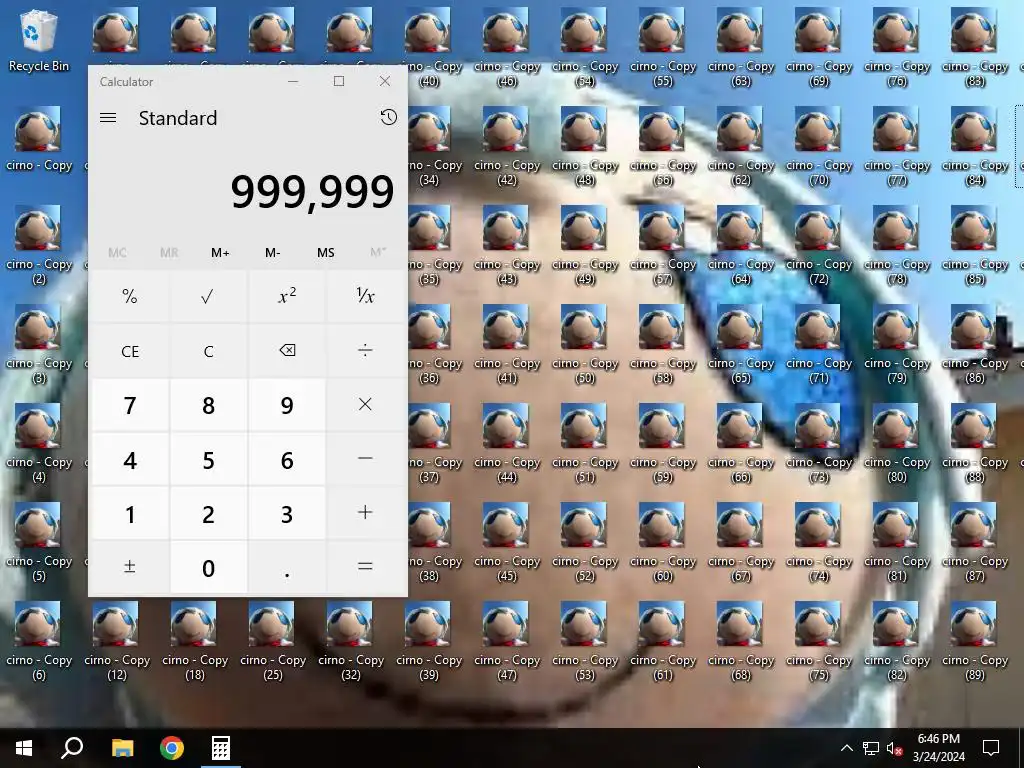This screenshot has width=1024, height=768.
Task: Open File Explorer from the taskbar
Action: (122, 748)
